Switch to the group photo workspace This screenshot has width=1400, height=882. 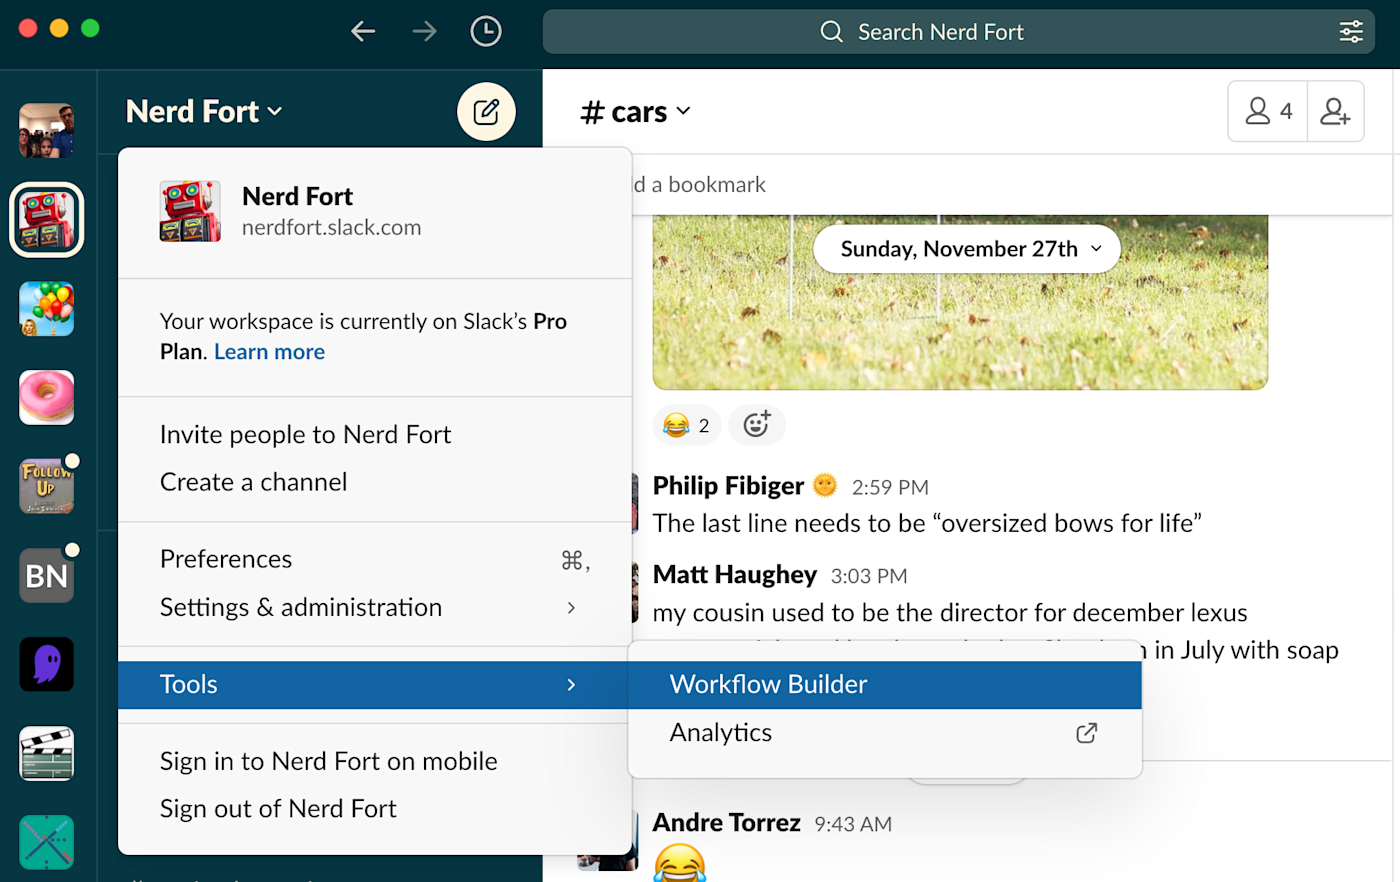(46, 131)
